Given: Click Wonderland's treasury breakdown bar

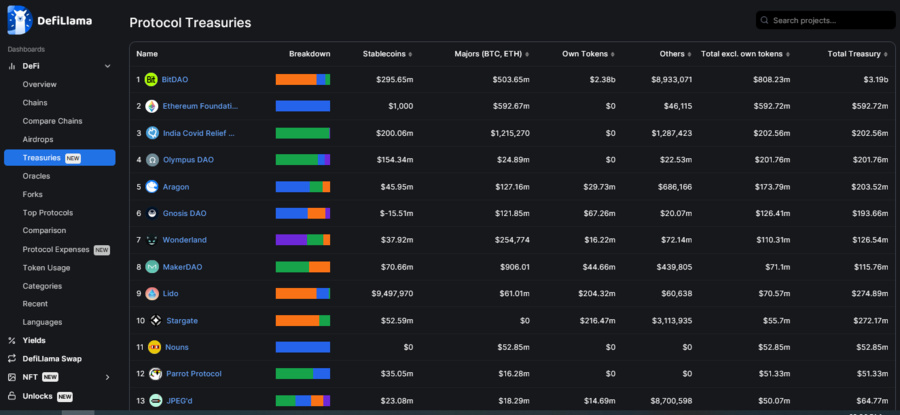Looking at the screenshot, I should 302,240.
